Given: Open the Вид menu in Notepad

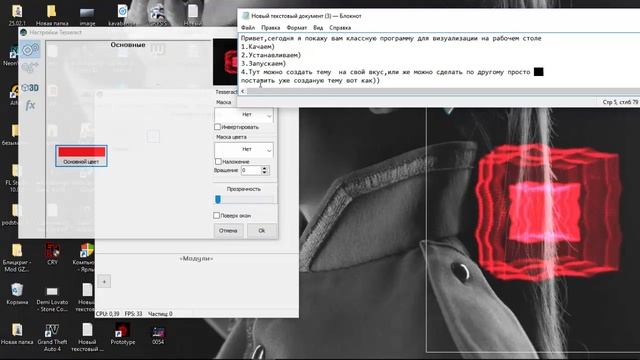Looking at the screenshot, I should (318, 28).
